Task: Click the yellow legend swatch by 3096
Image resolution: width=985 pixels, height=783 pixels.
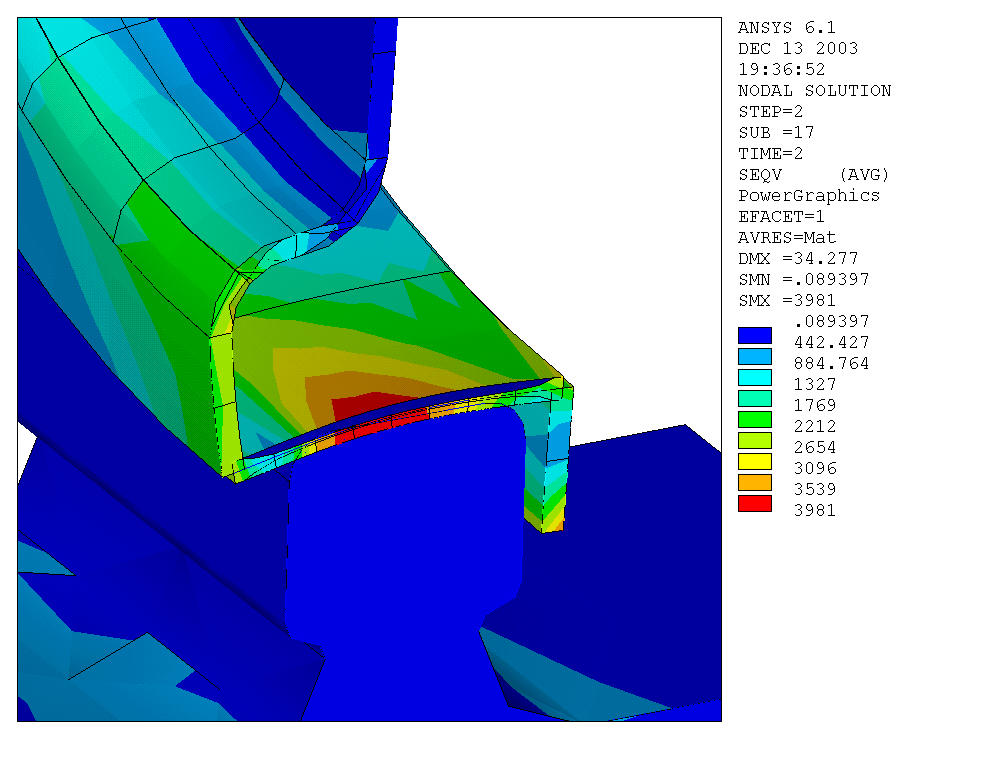Action: point(754,462)
